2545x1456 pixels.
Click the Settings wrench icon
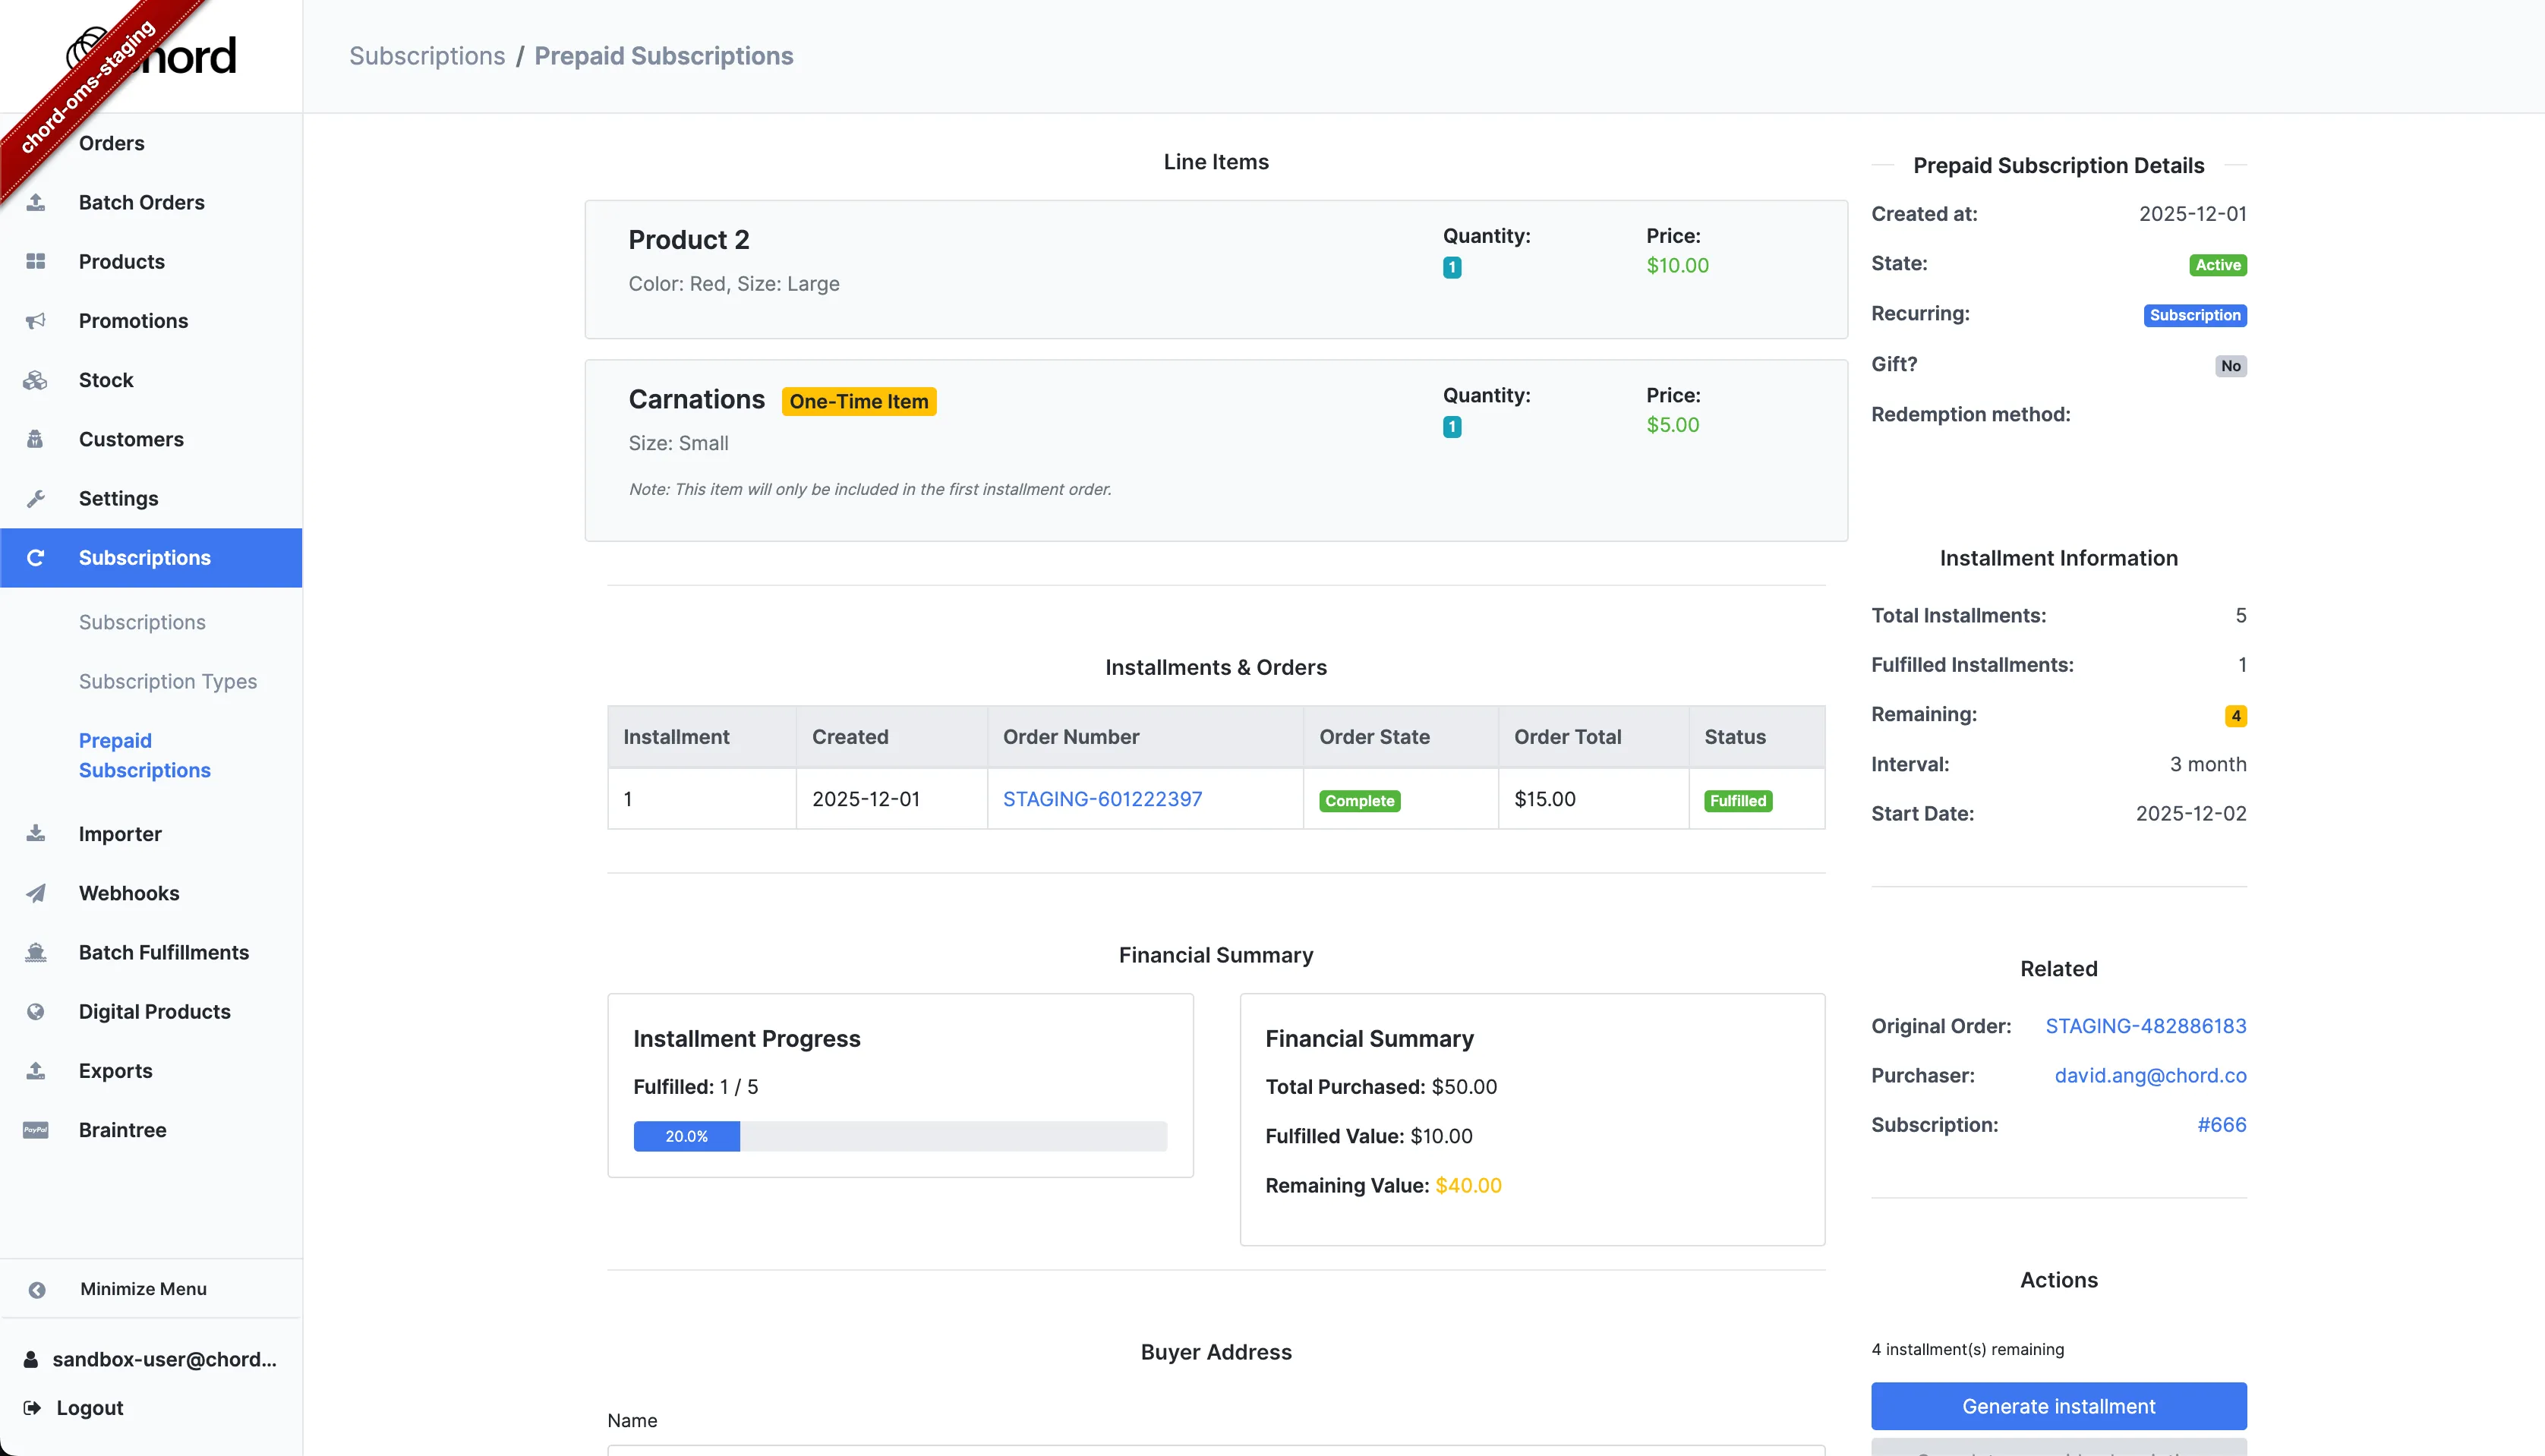pos(36,498)
